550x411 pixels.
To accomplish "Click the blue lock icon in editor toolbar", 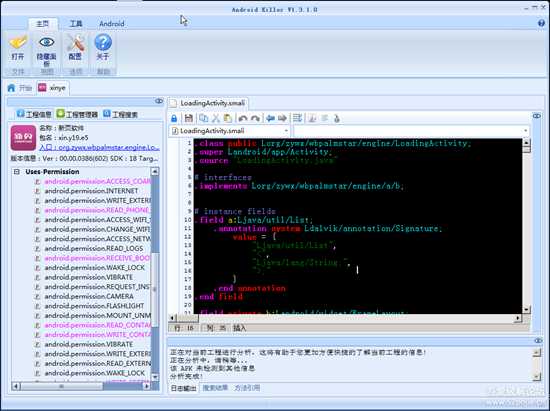I will [174, 118].
